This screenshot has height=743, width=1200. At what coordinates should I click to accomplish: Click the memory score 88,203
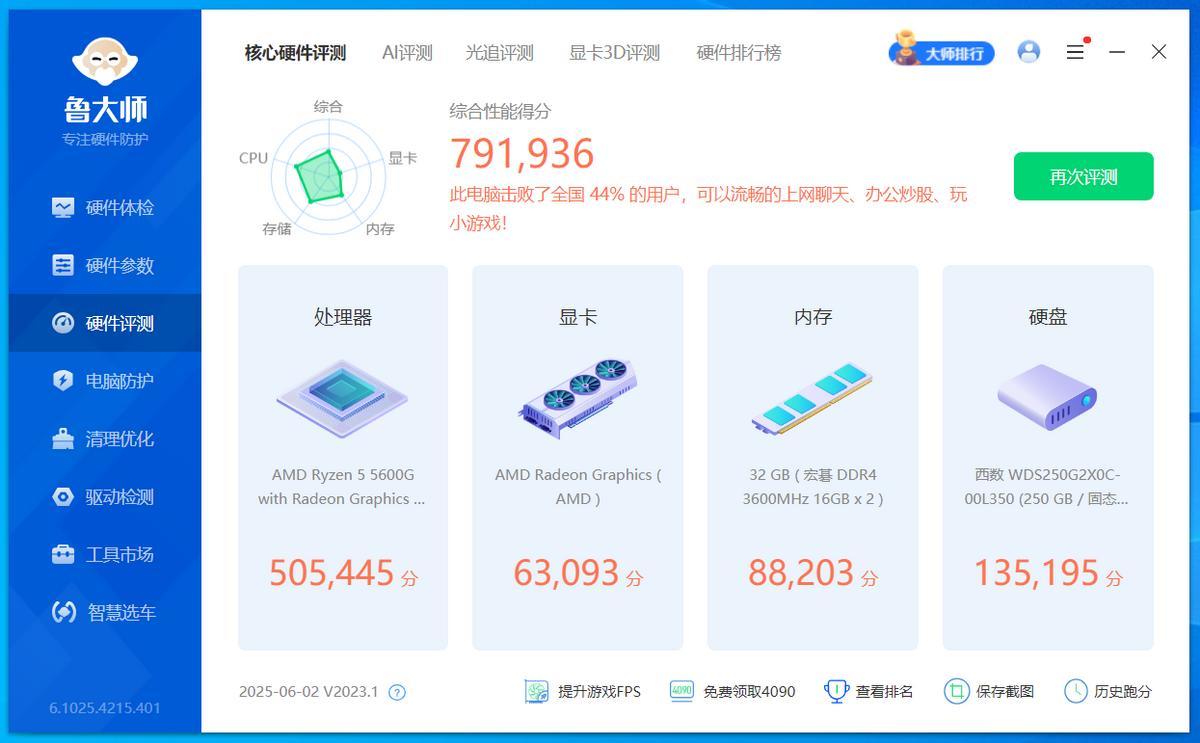(801, 573)
